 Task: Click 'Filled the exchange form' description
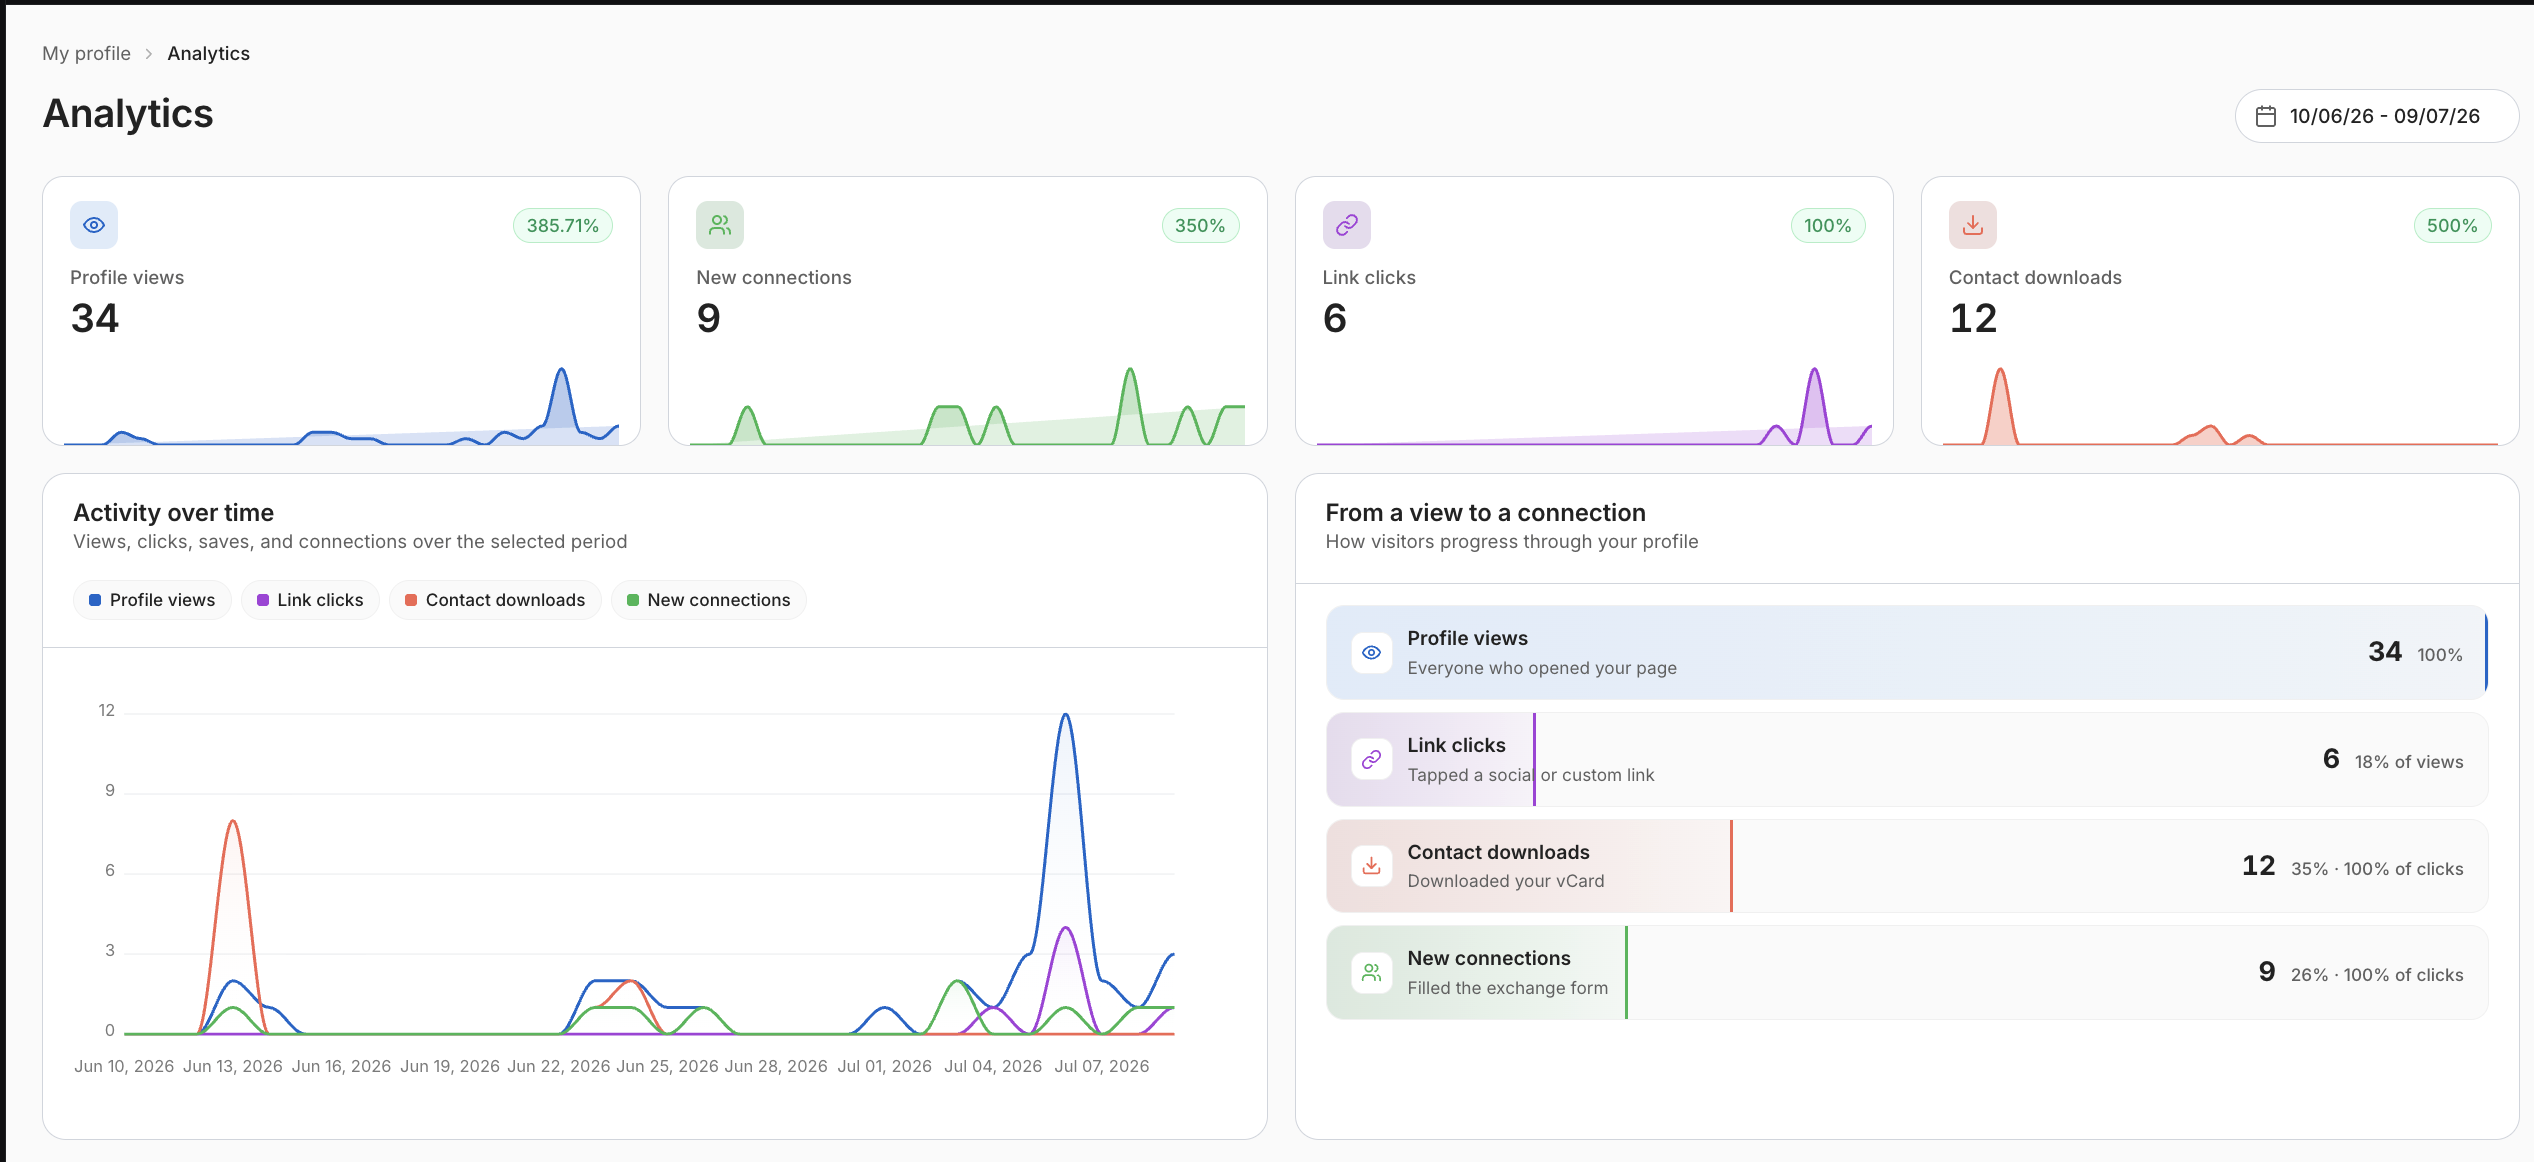pyautogui.click(x=1508, y=988)
